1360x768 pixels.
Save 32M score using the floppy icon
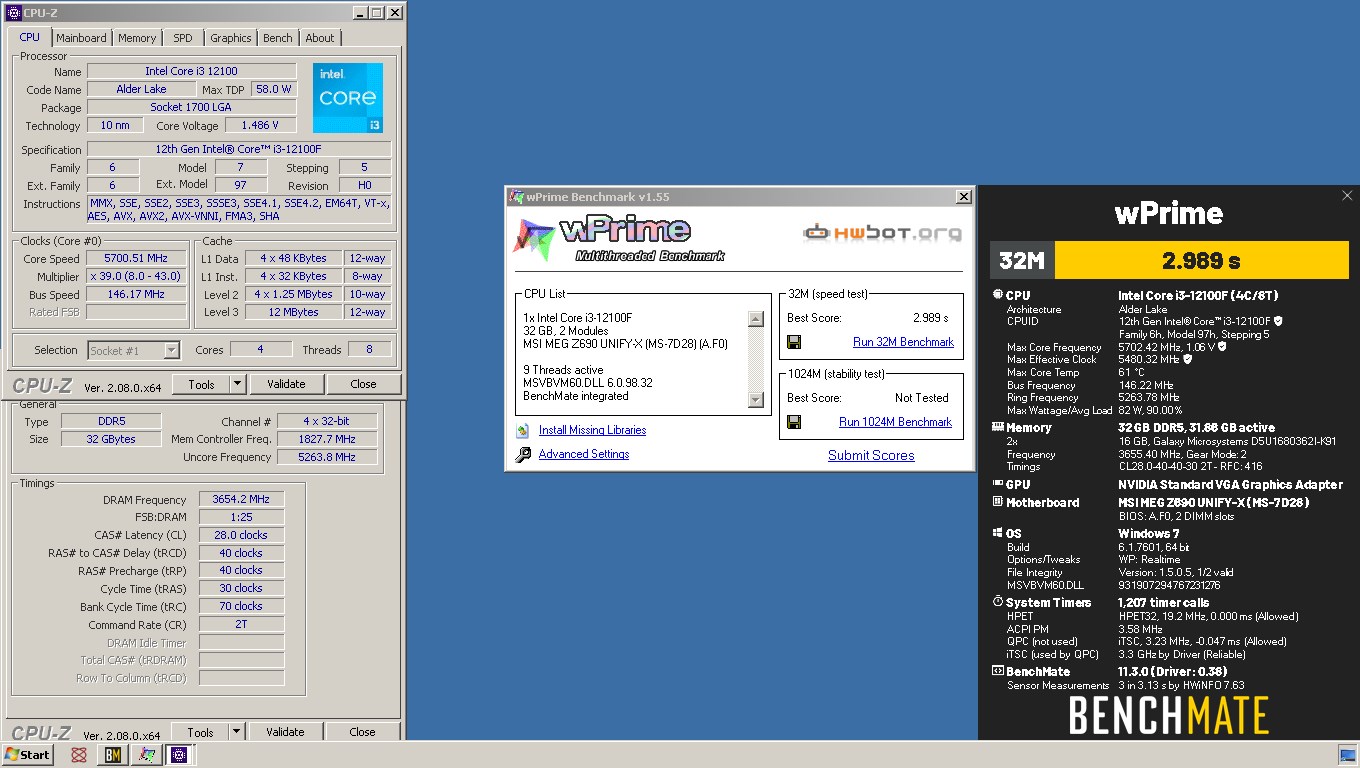click(x=794, y=342)
